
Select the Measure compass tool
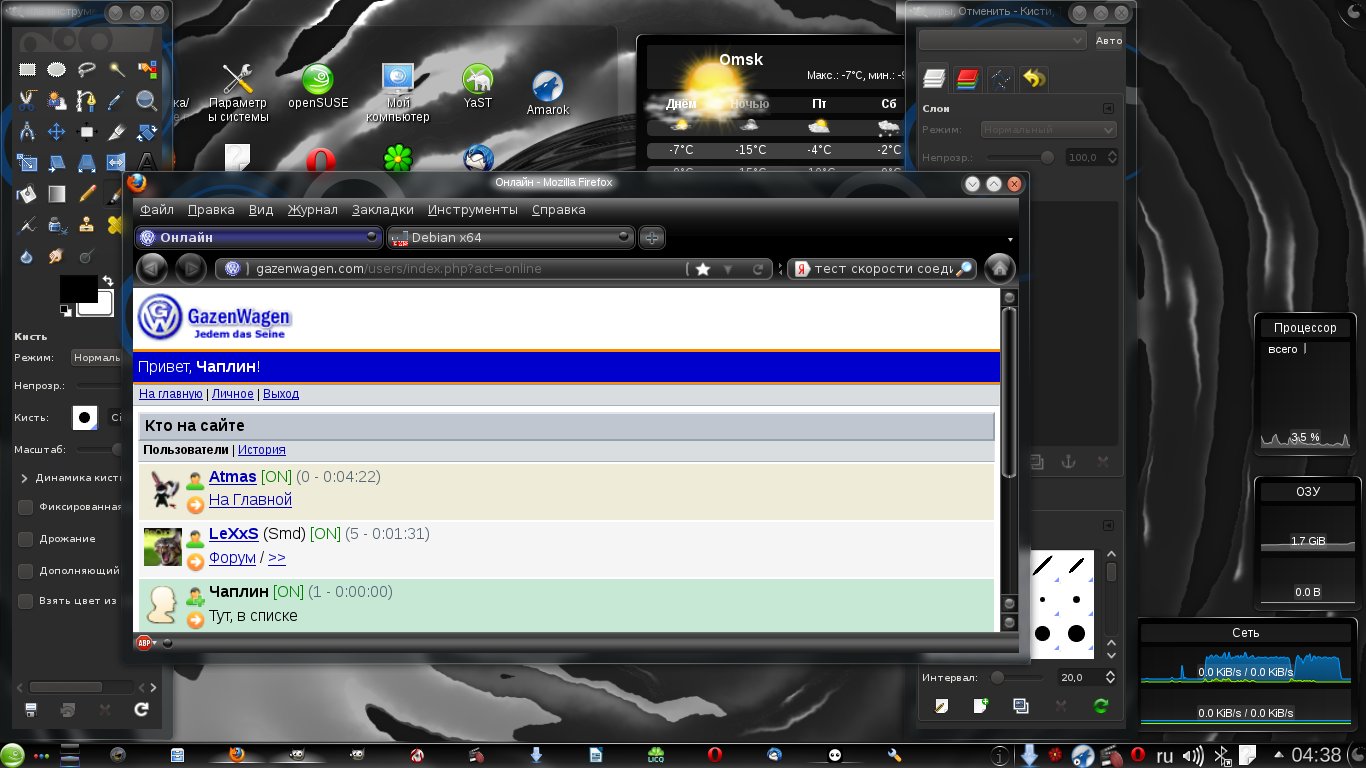27,131
